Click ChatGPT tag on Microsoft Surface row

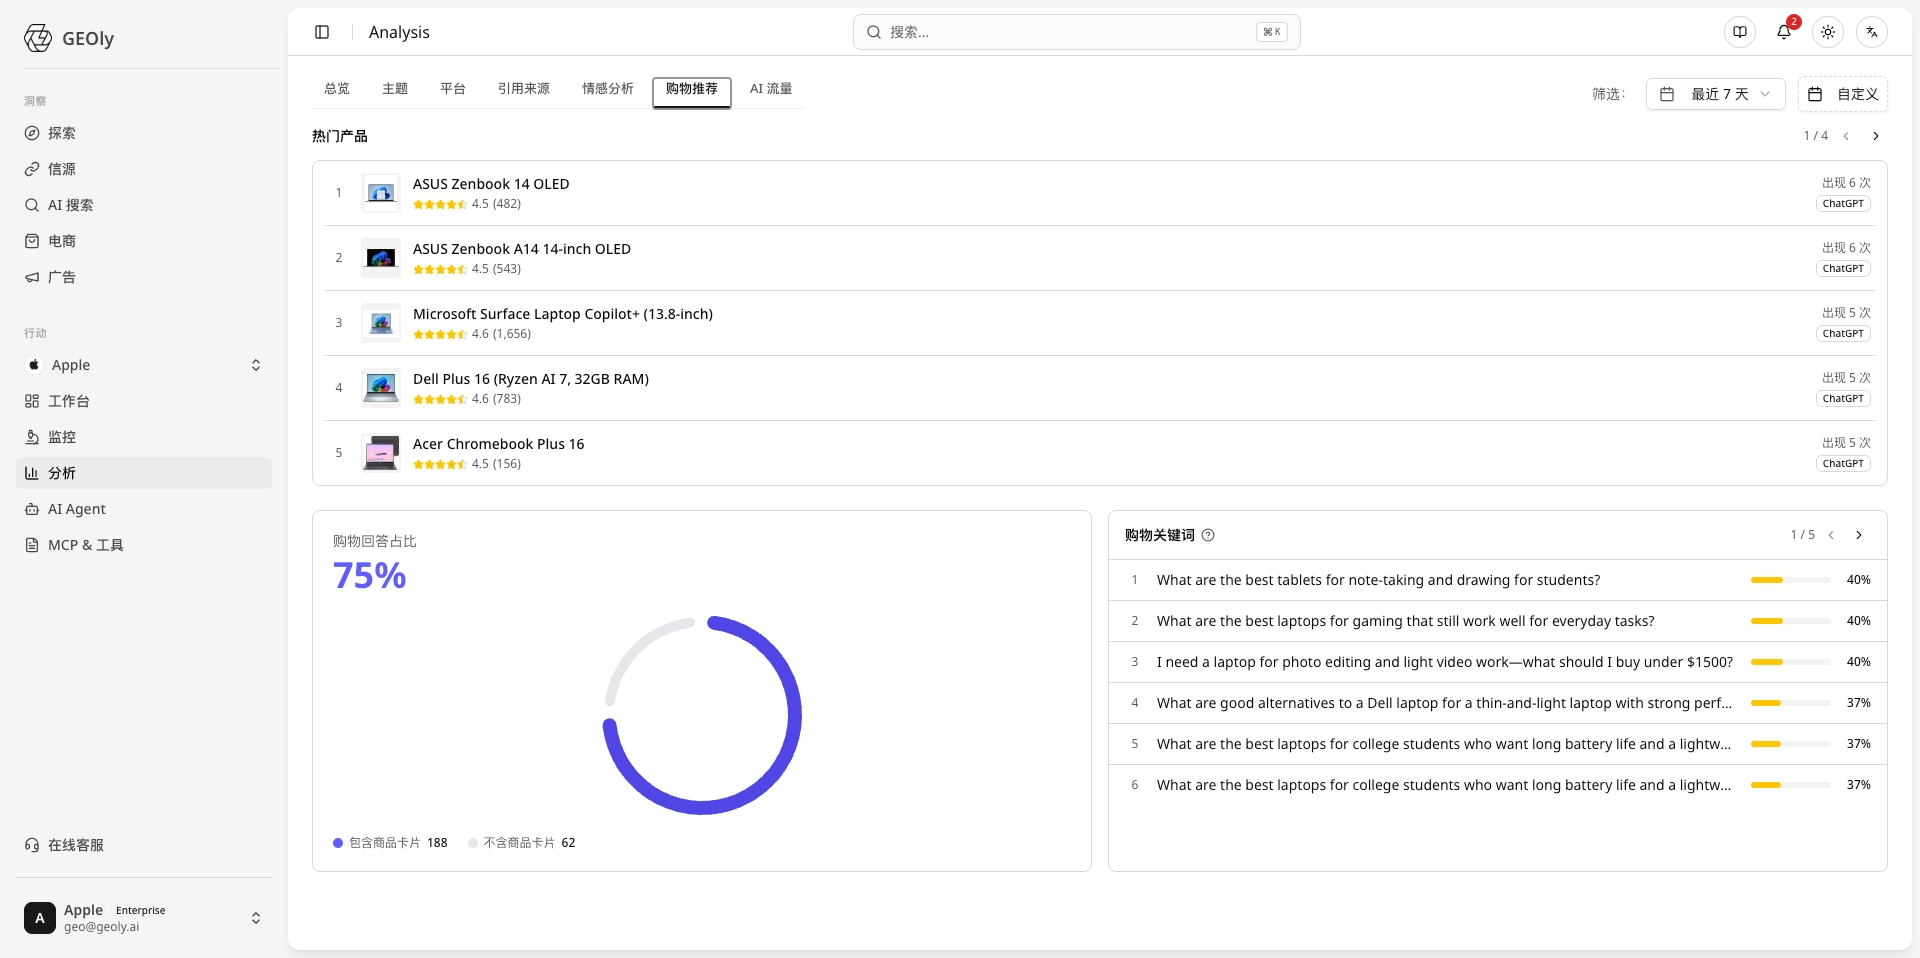coord(1843,334)
